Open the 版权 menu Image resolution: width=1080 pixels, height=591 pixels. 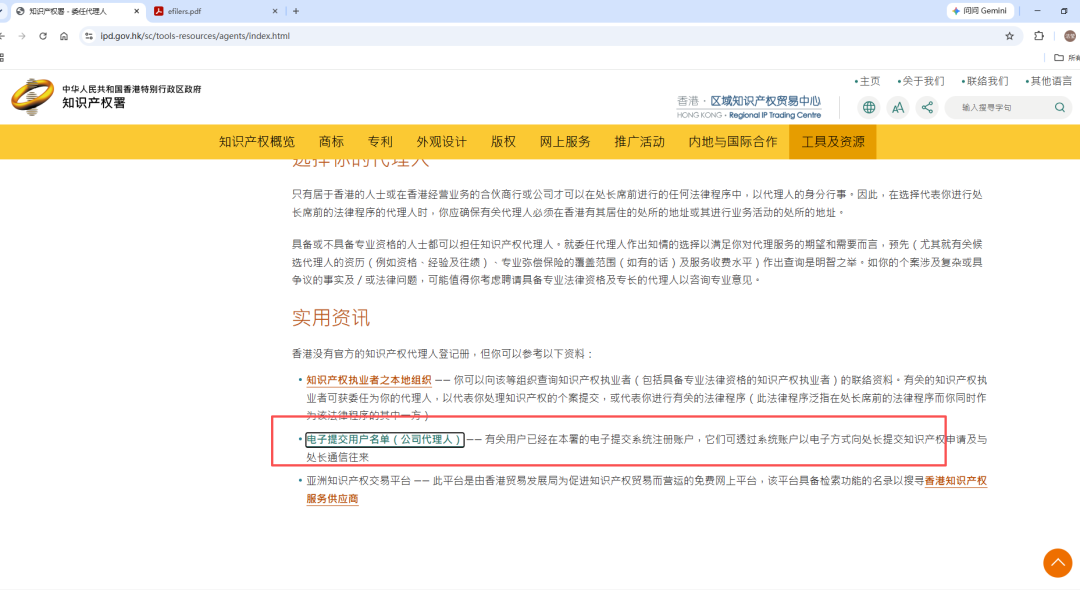pyautogui.click(x=503, y=142)
